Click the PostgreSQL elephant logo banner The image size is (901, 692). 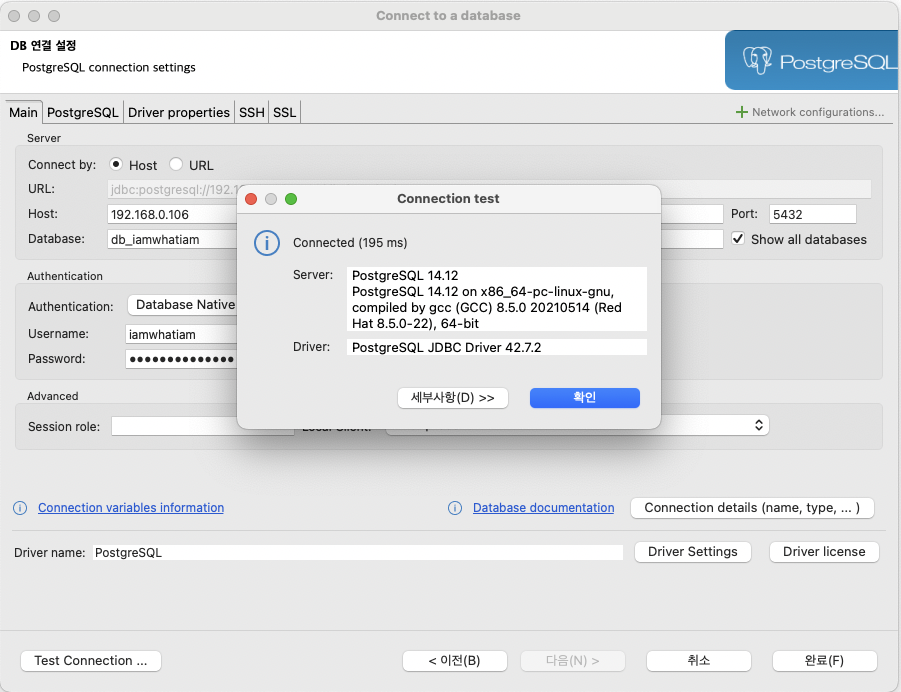[812, 60]
